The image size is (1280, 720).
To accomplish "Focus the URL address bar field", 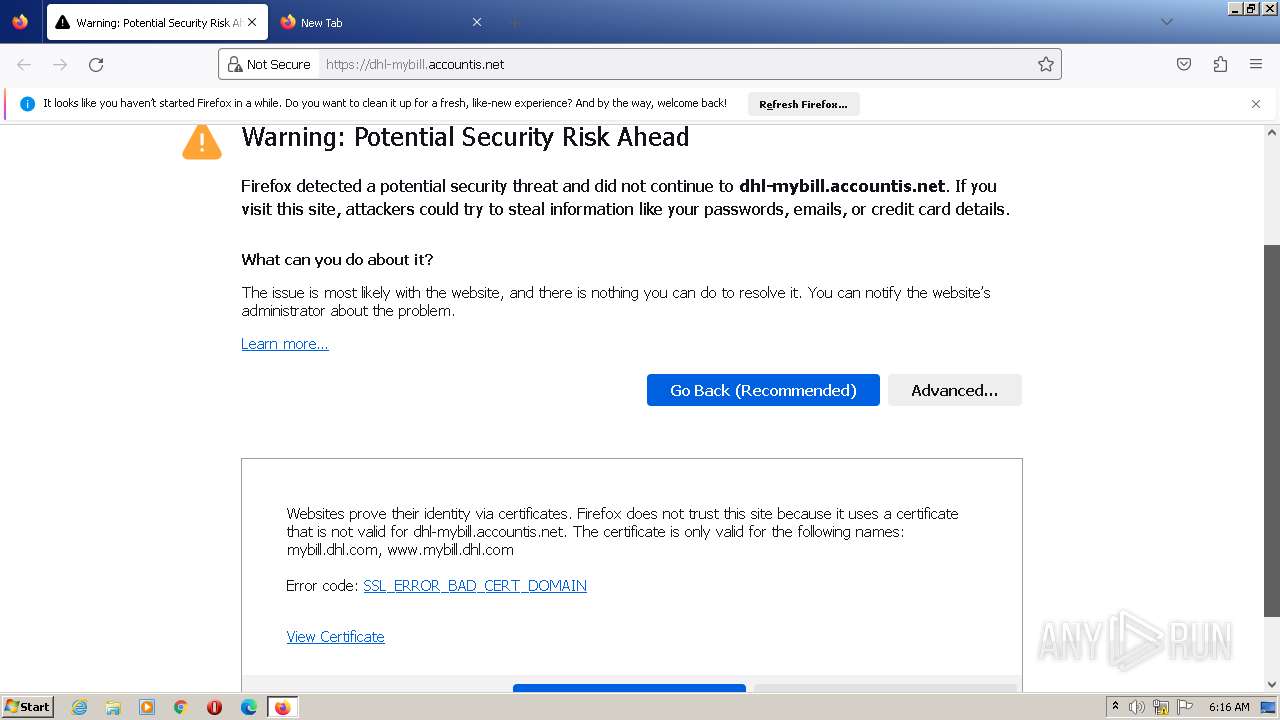I will [x=670, y=64].
